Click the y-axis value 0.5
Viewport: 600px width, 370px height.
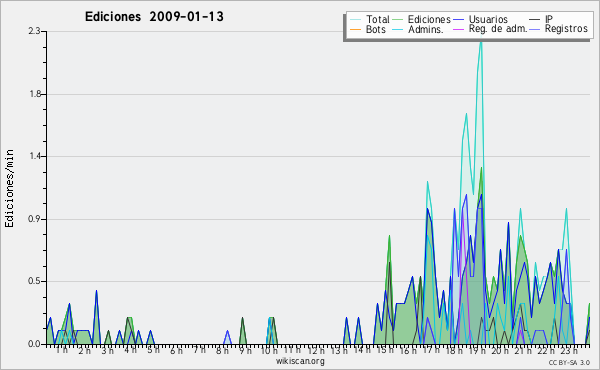coord(35,281)
